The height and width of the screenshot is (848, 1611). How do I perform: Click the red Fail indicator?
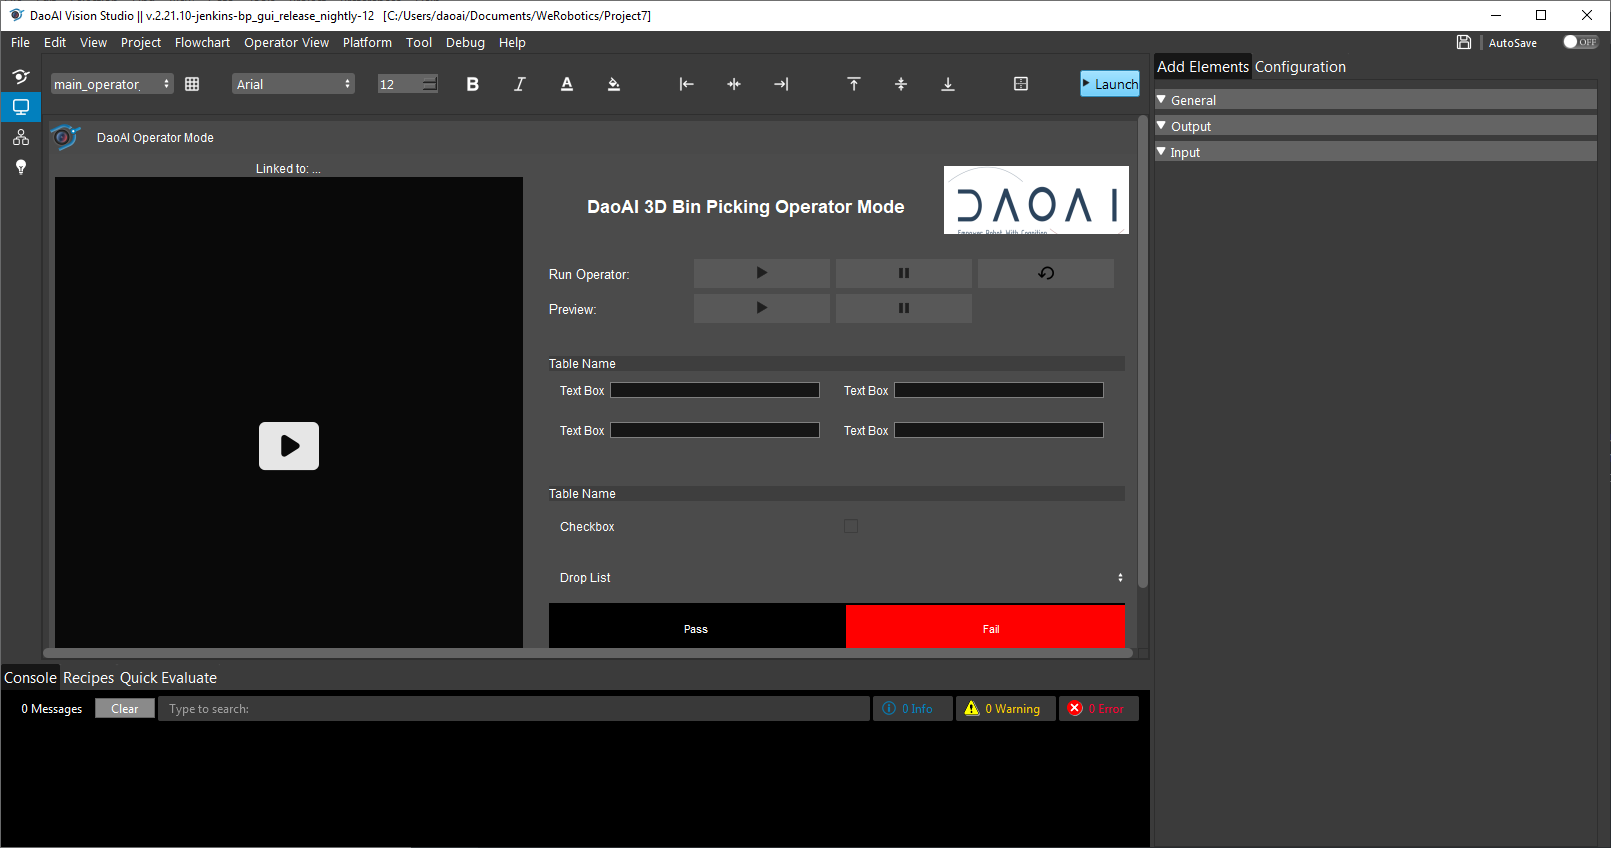tap(986, 626)
